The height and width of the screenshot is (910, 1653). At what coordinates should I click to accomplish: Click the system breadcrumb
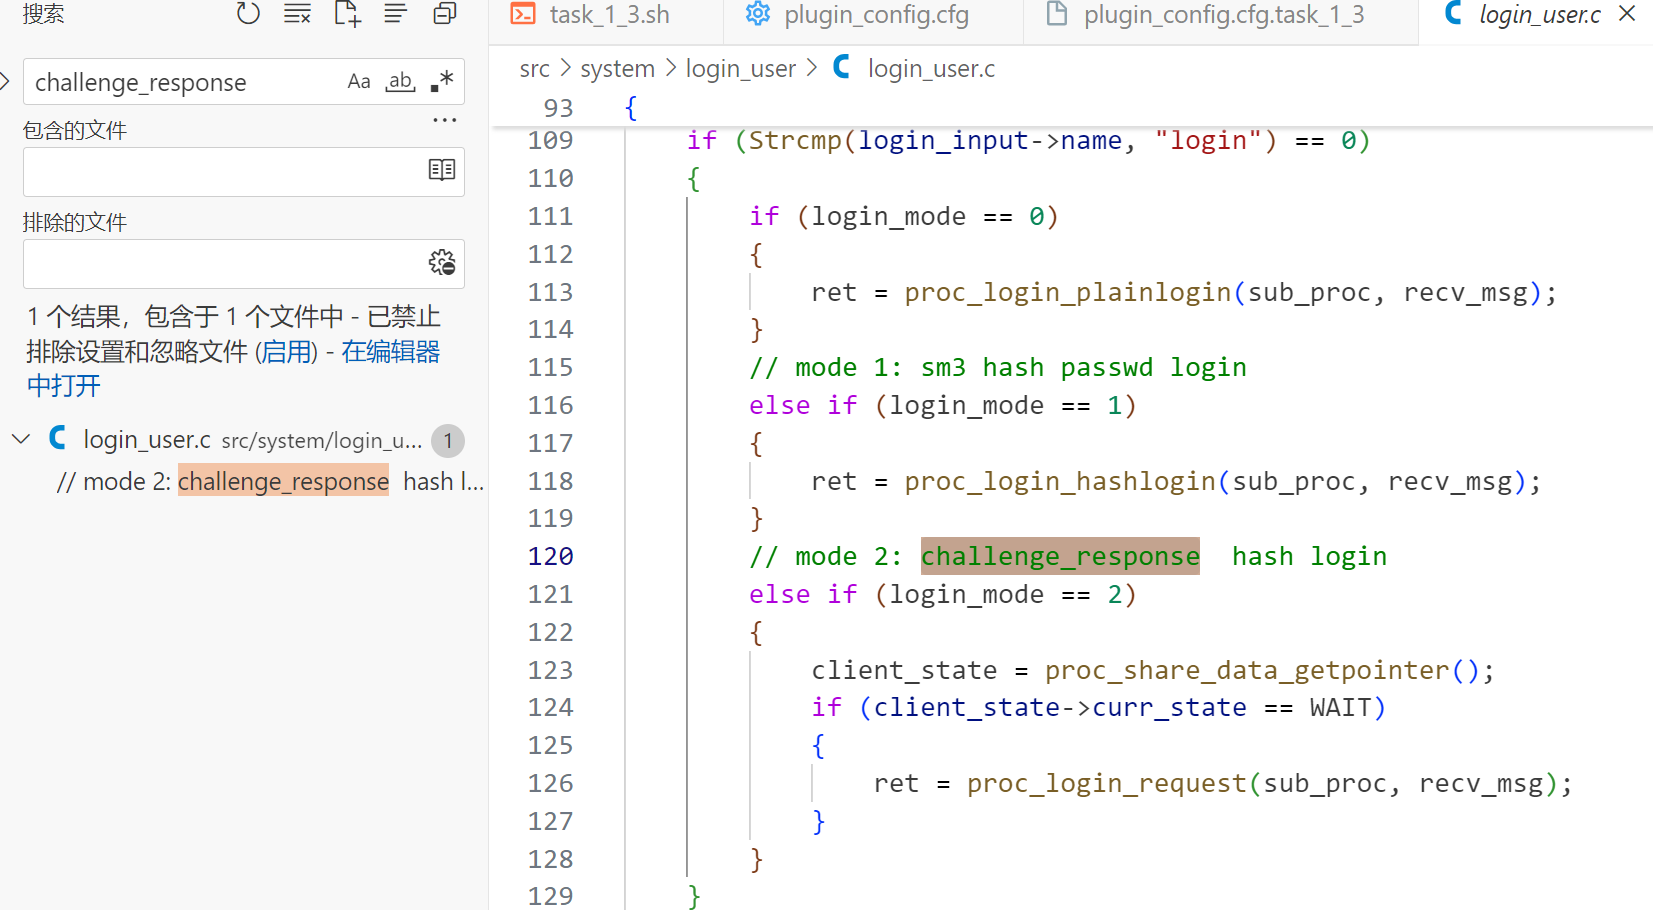(617, 69)
